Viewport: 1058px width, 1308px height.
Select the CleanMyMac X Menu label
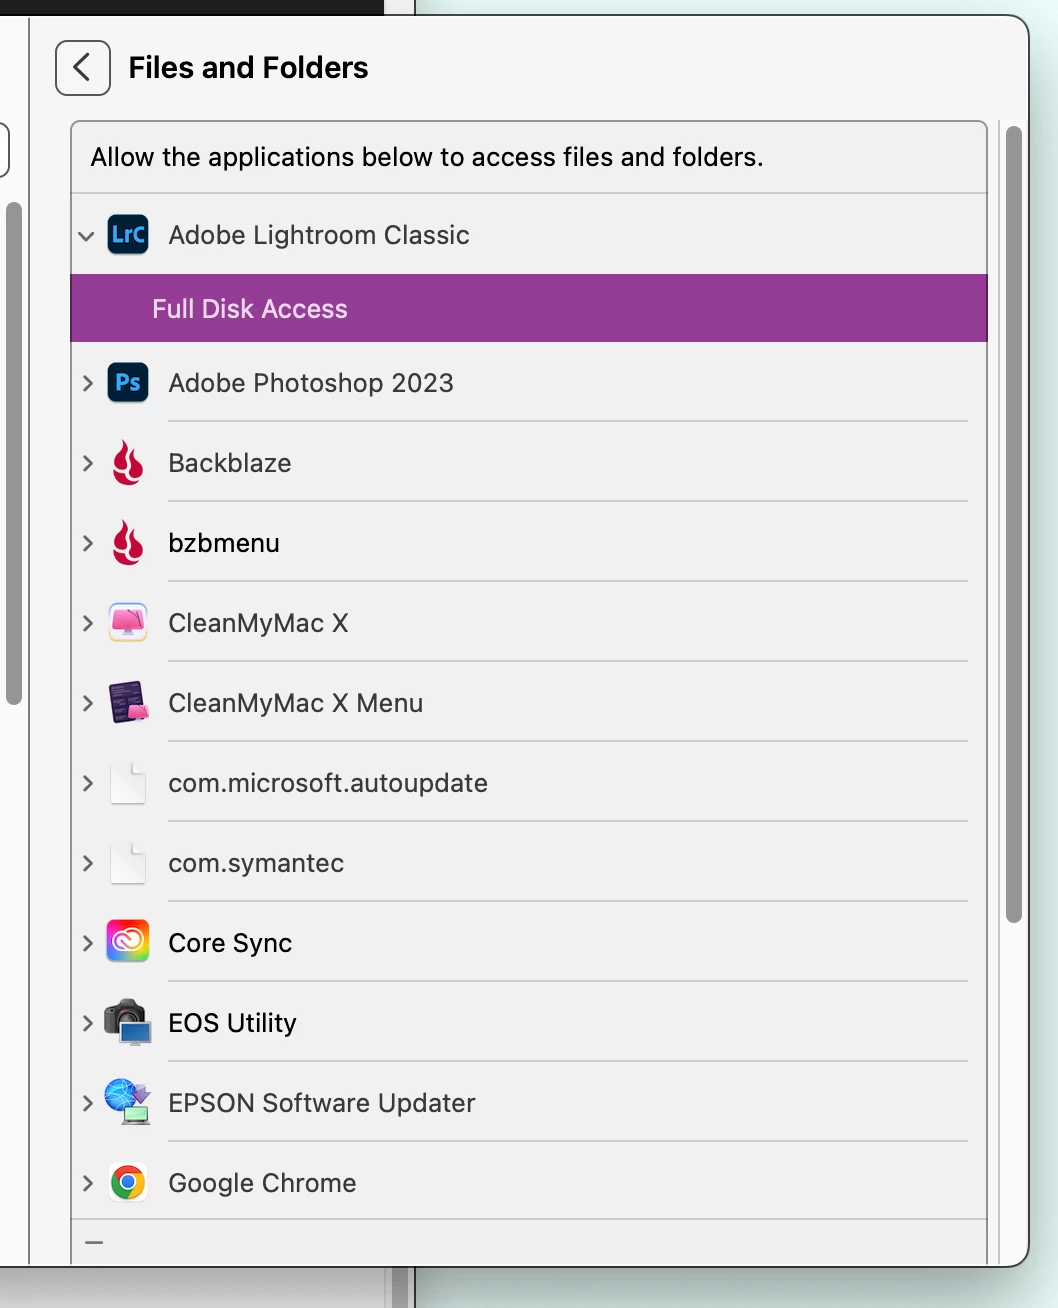point(296,703)
